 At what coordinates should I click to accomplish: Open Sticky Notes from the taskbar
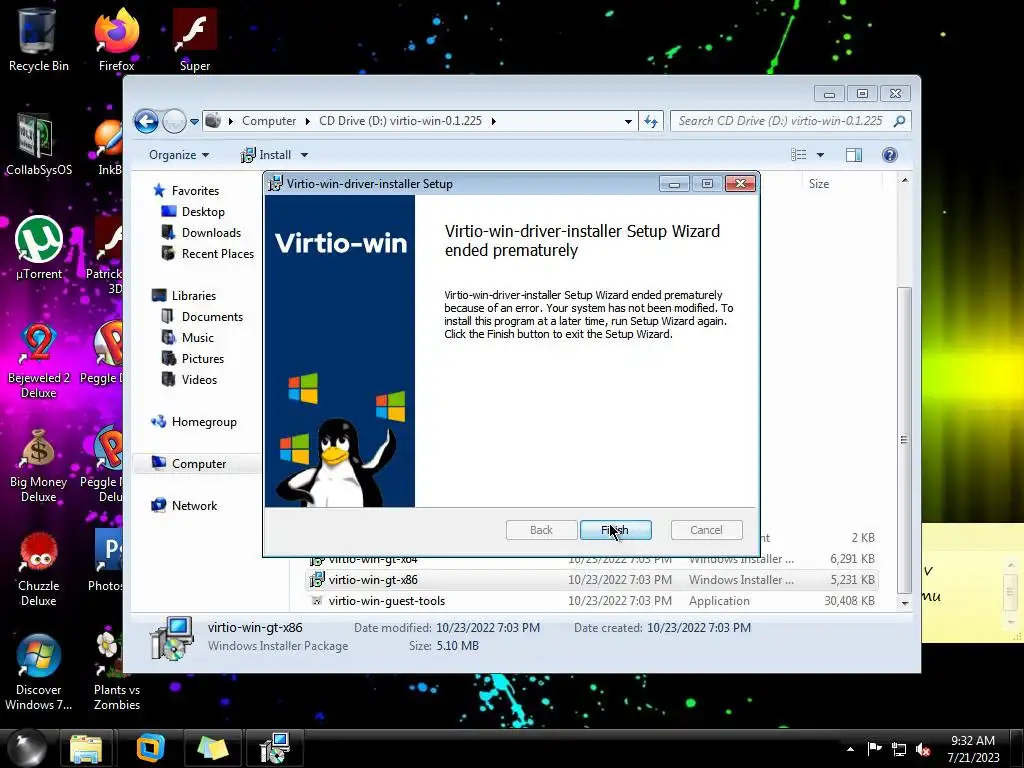[x=213, y=748]
